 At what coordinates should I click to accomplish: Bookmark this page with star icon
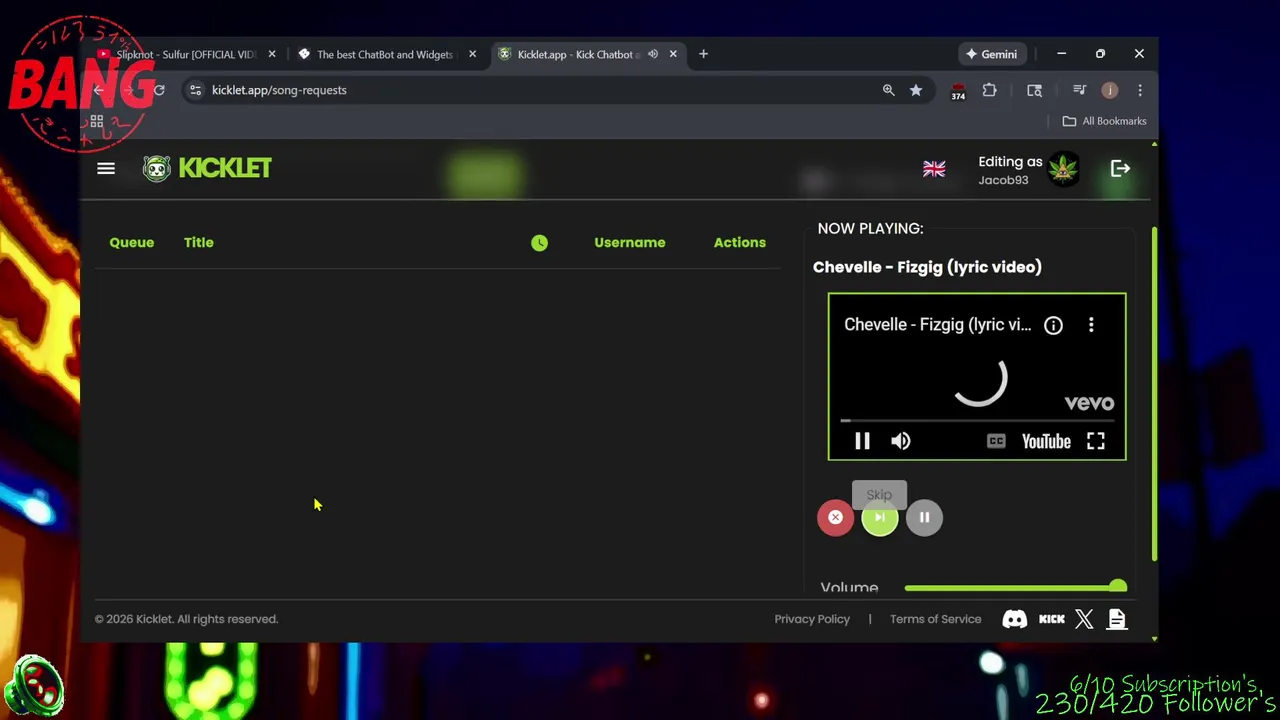pos(916,90)
